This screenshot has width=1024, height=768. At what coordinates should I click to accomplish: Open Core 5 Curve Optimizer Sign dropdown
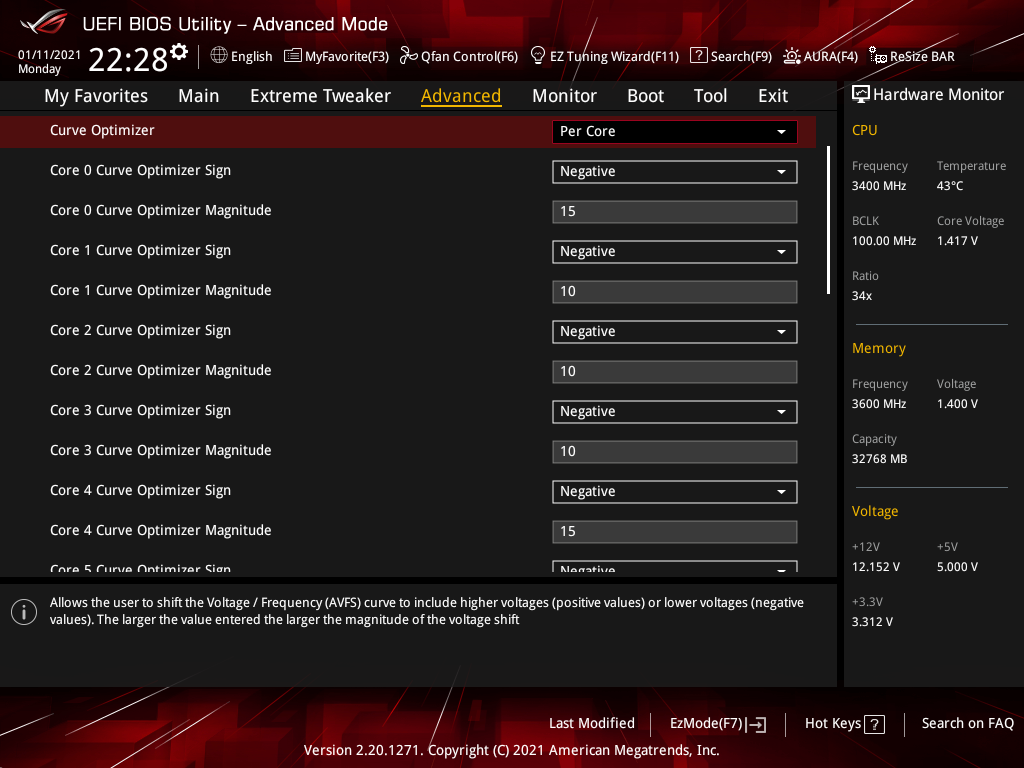coord(675,567)
